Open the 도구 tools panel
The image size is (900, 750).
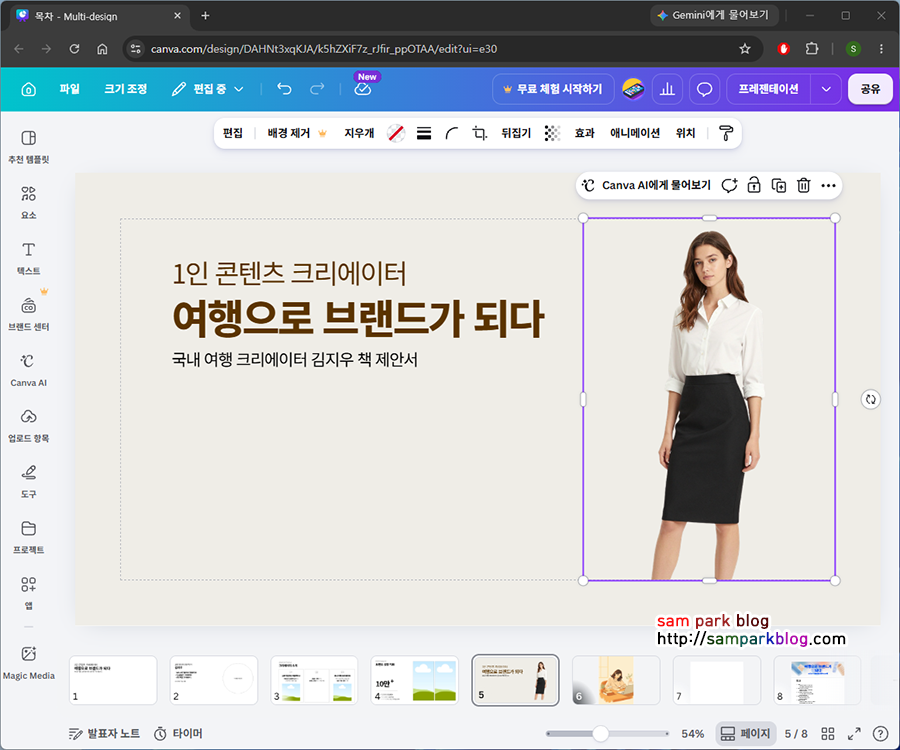pyautogui.click(x=29, y=481)
